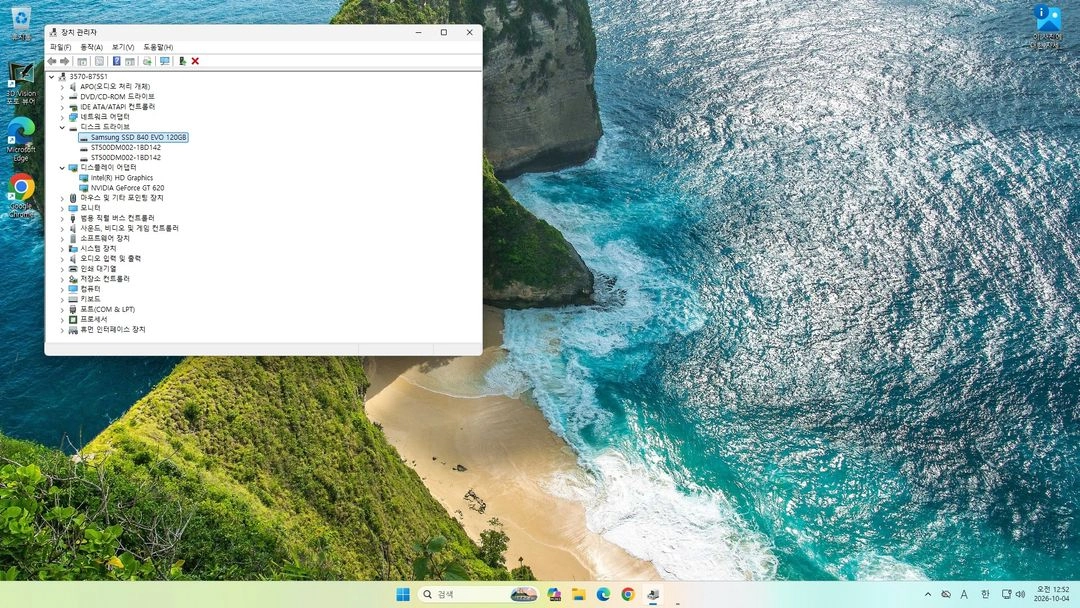
Task: Click the Update driver toolbar icon
Action: 147,61
